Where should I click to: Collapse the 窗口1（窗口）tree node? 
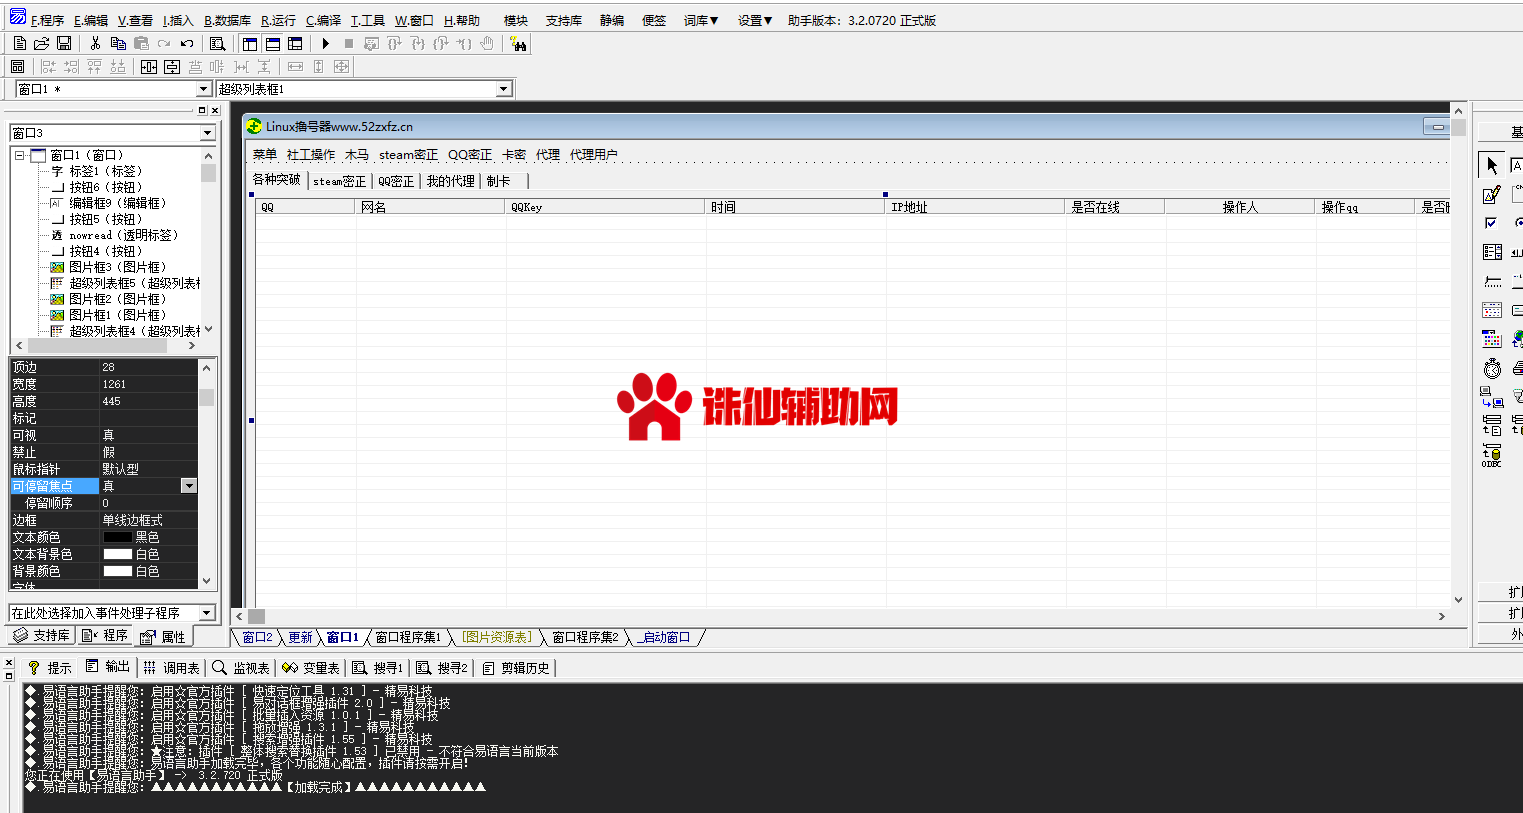(19, 155)
